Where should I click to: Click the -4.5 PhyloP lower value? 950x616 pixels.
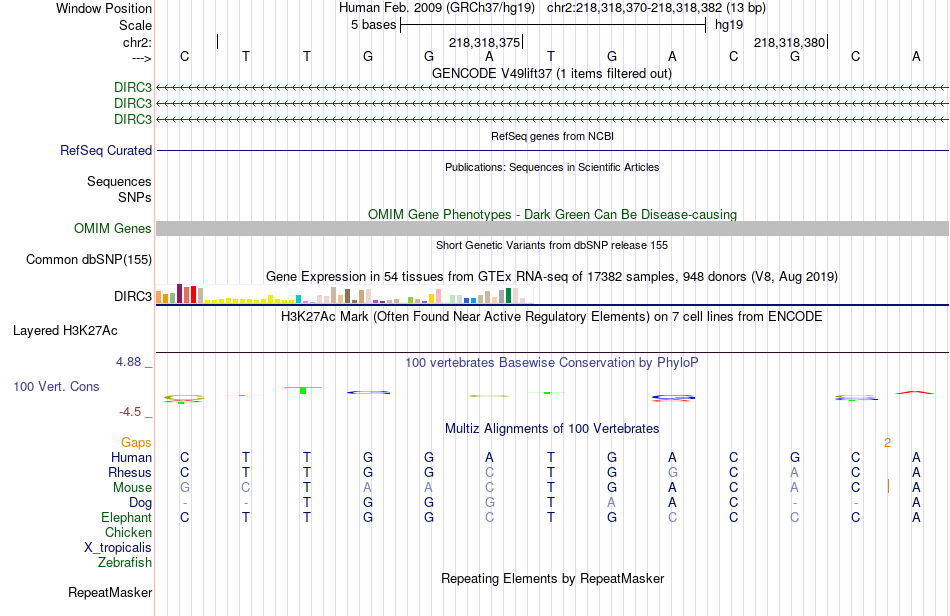click(x=130, y=412)
